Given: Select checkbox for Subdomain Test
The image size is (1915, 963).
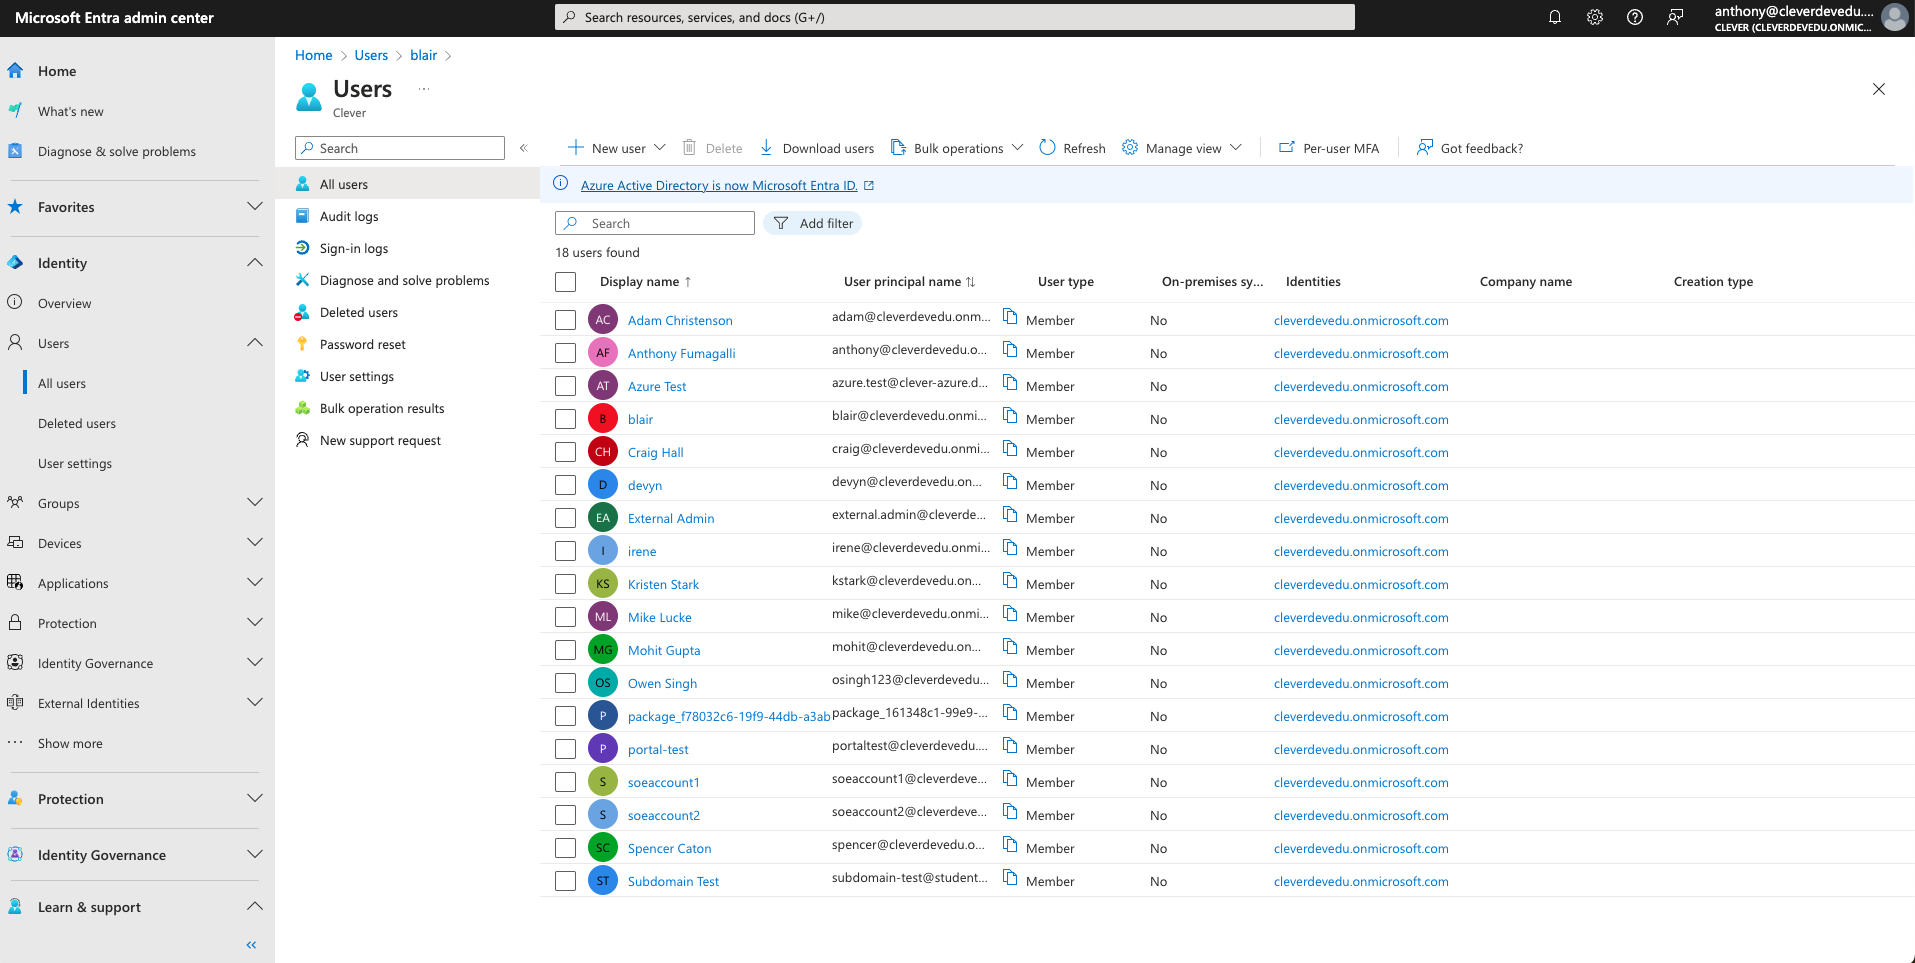Looking at the screenshot, I should pyautogui.click(x=566, y=881).
